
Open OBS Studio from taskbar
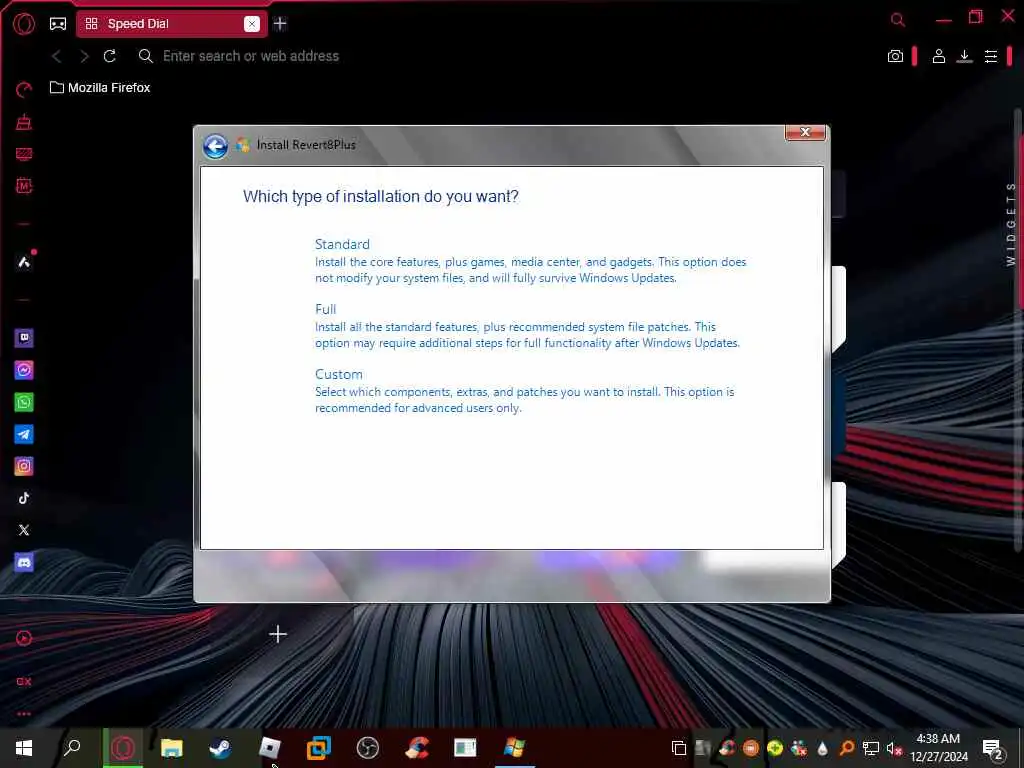[x=368, y=748]
